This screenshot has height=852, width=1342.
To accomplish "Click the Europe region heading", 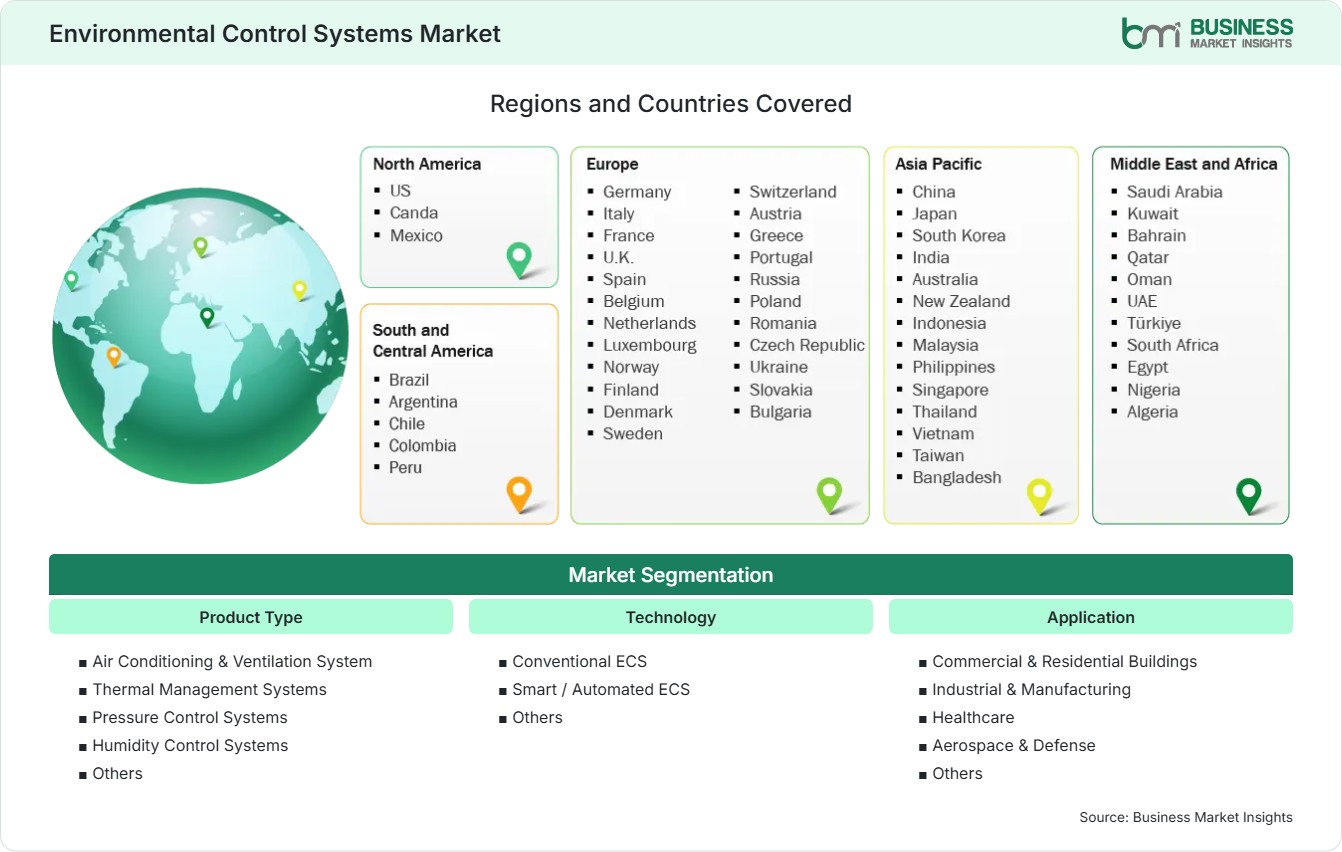I will 612,164.
